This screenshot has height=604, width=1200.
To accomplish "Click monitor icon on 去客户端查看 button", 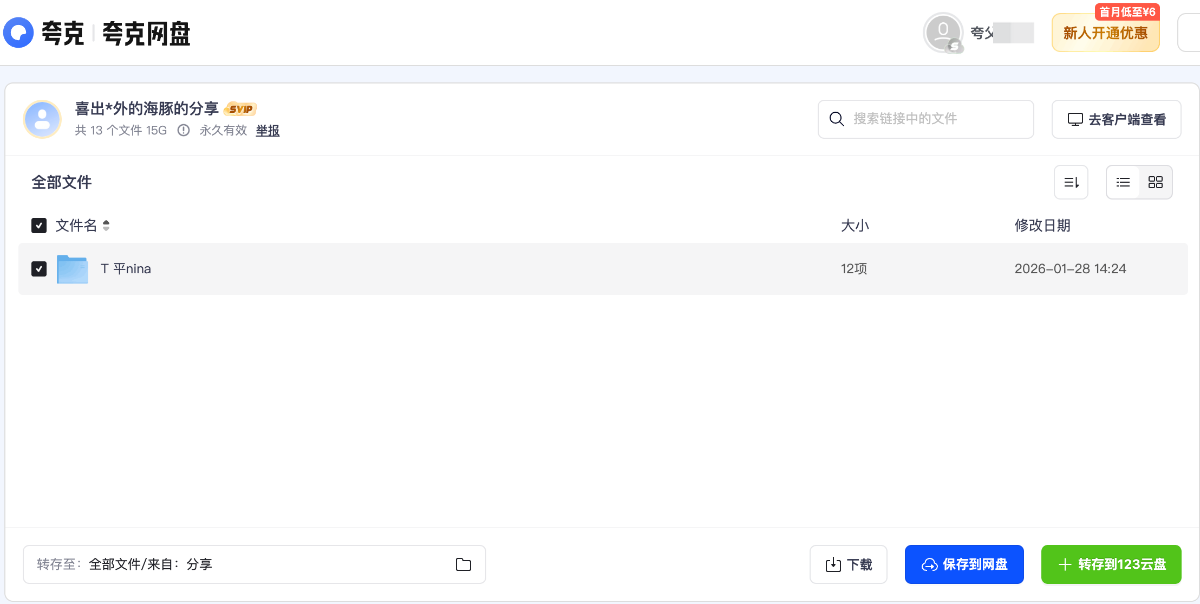I will (1074, 119).
